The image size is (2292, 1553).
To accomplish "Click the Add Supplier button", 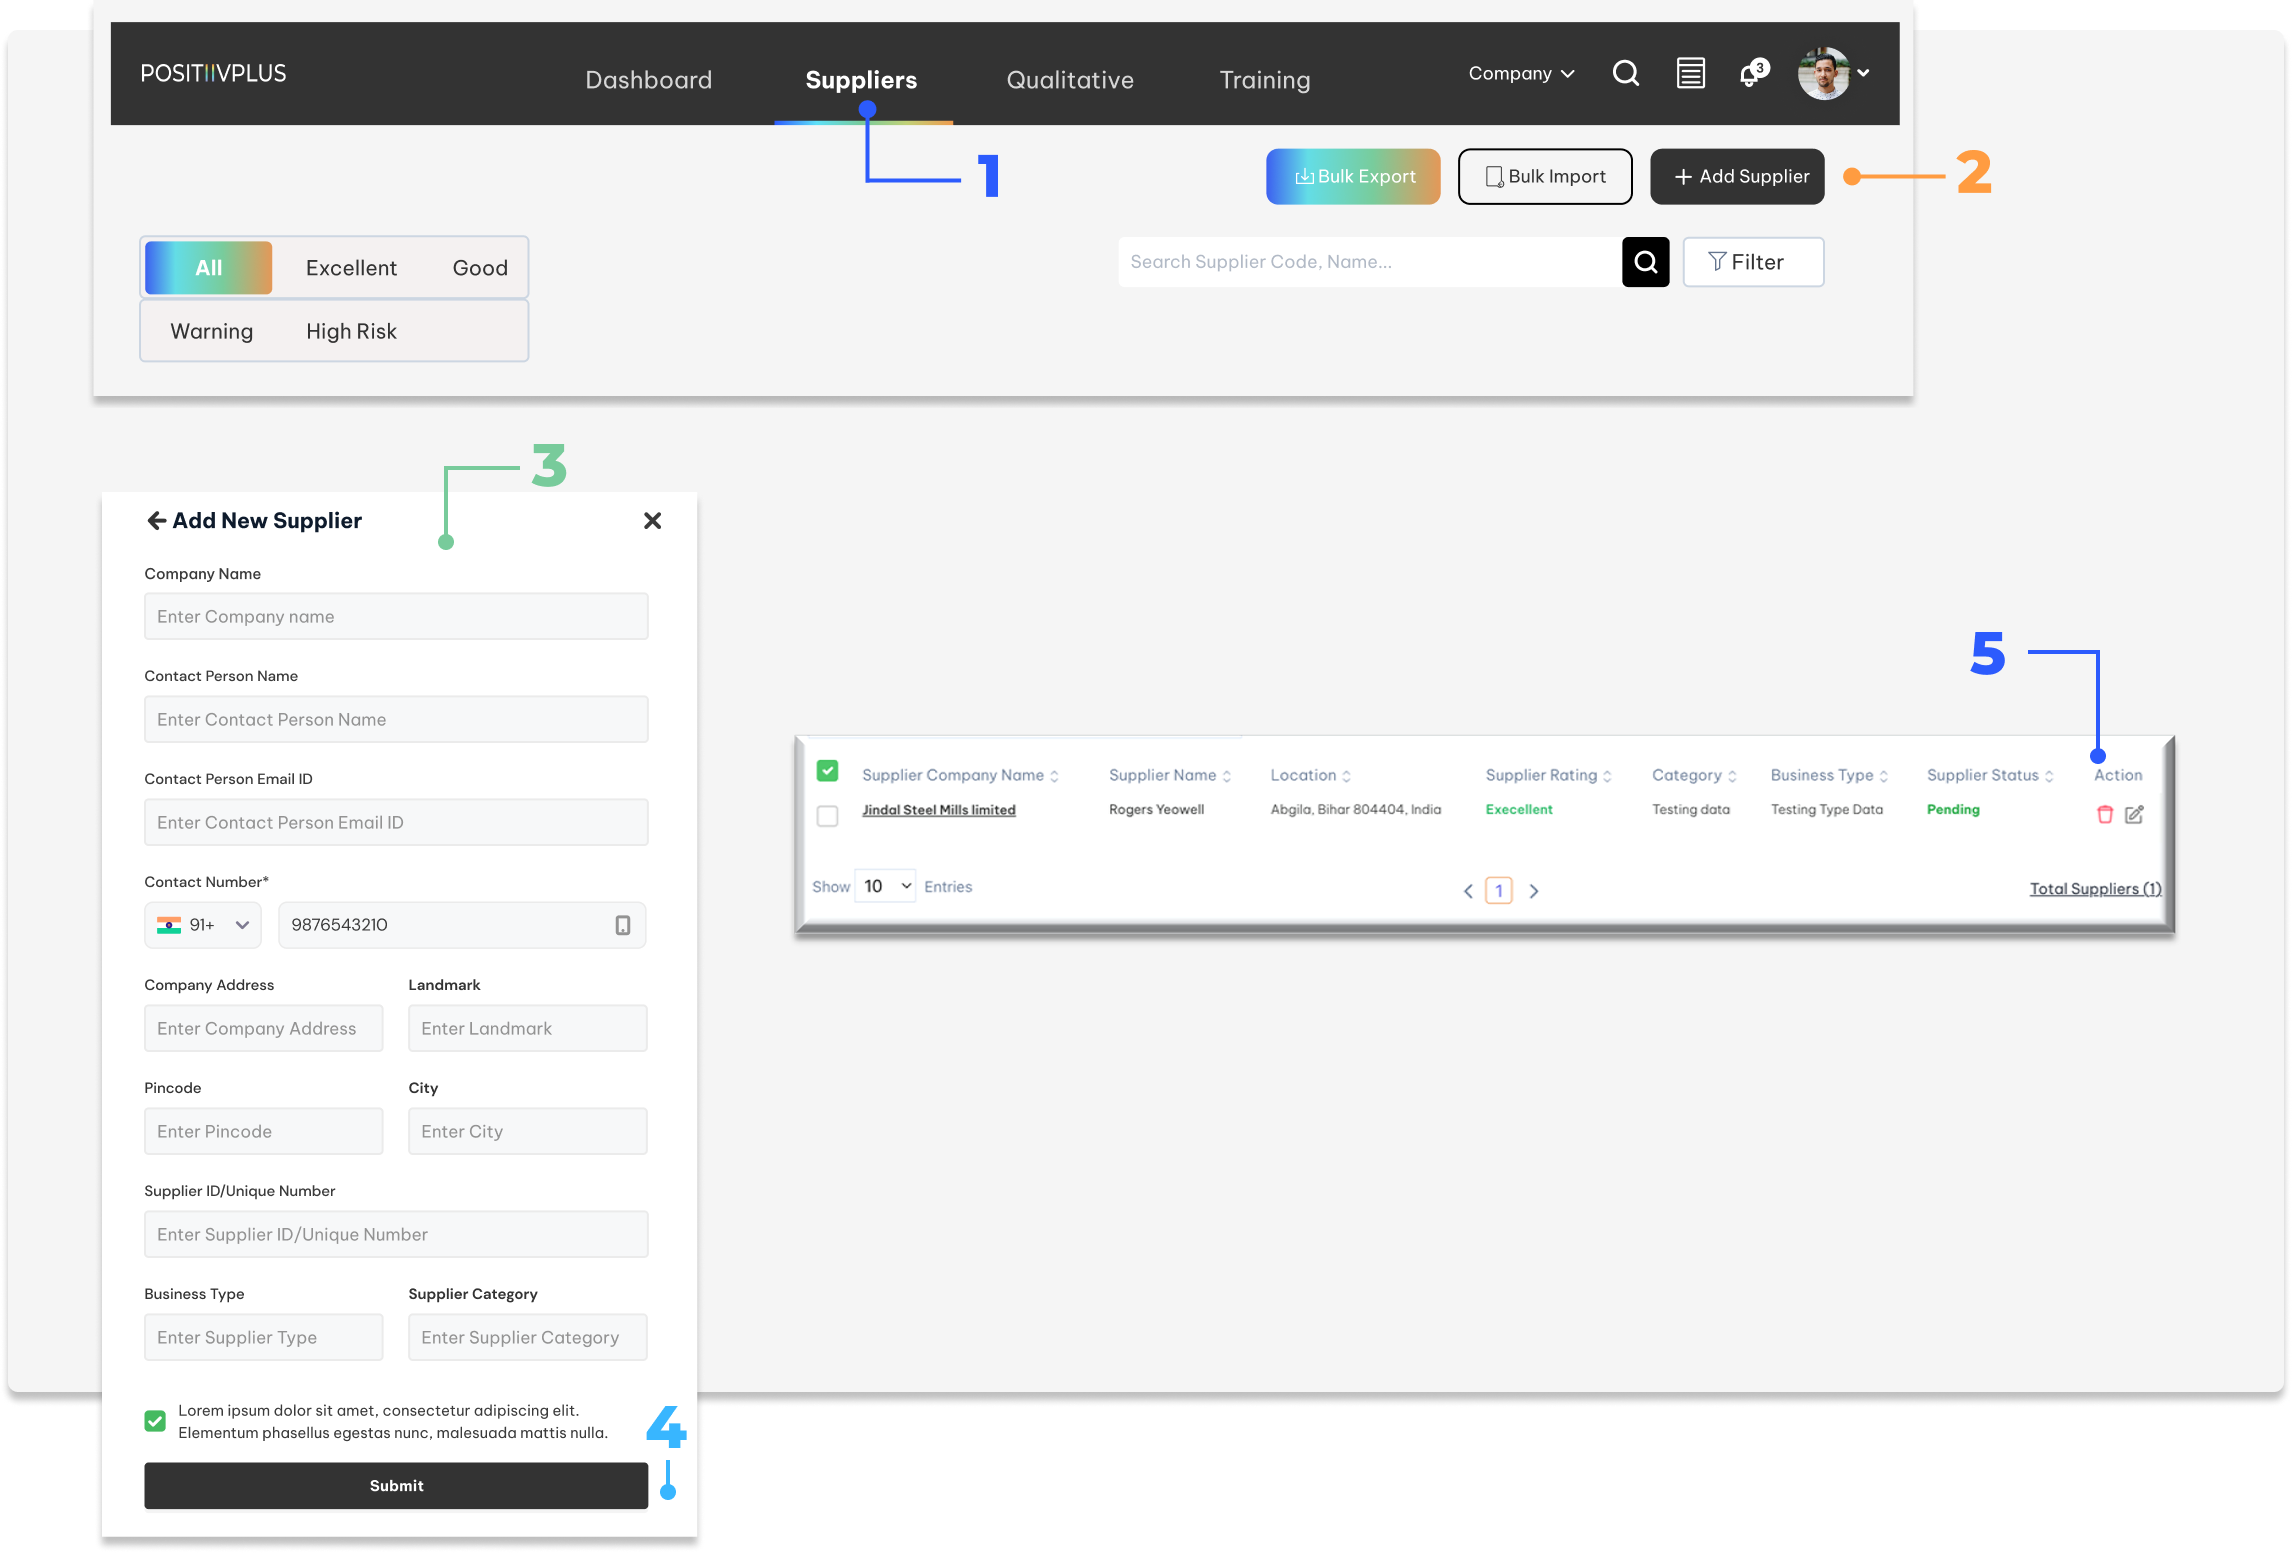I will click(x=1737, y=177).
